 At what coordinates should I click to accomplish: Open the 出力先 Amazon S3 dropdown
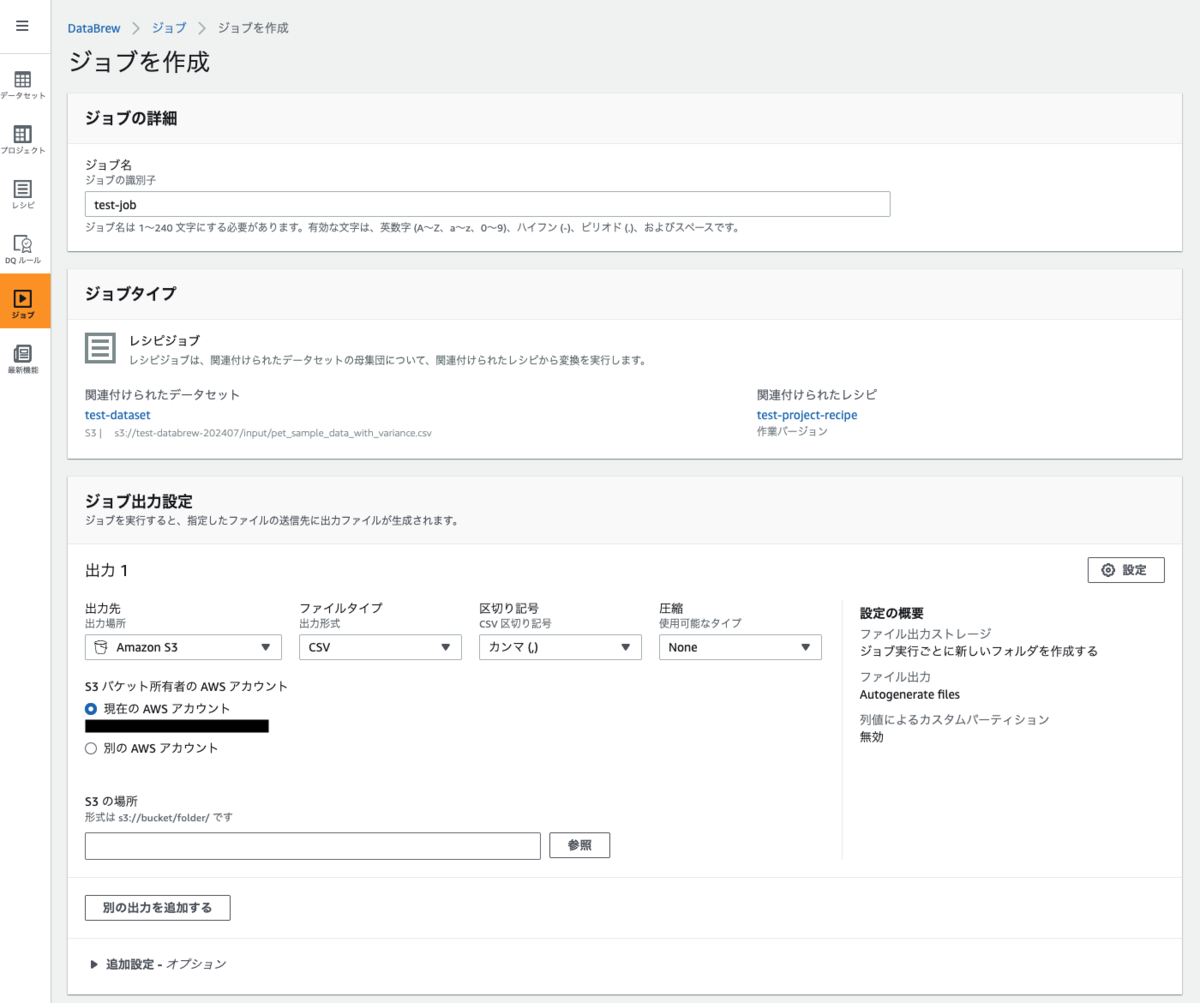(x=183, y=647)
